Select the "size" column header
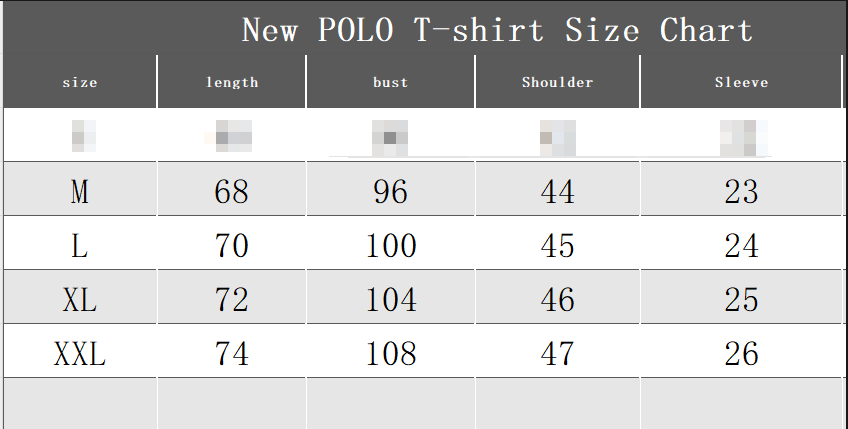This screenshot has height=429, width=848. 80,83
